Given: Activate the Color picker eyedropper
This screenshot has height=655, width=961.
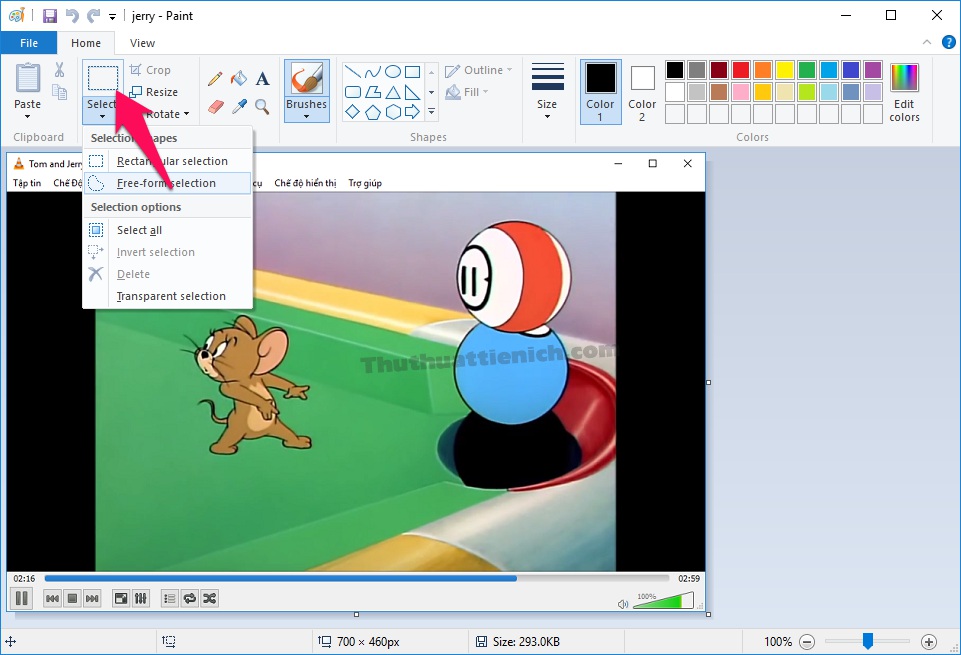Looking at the screenshot, I should [x=239, y=106].
